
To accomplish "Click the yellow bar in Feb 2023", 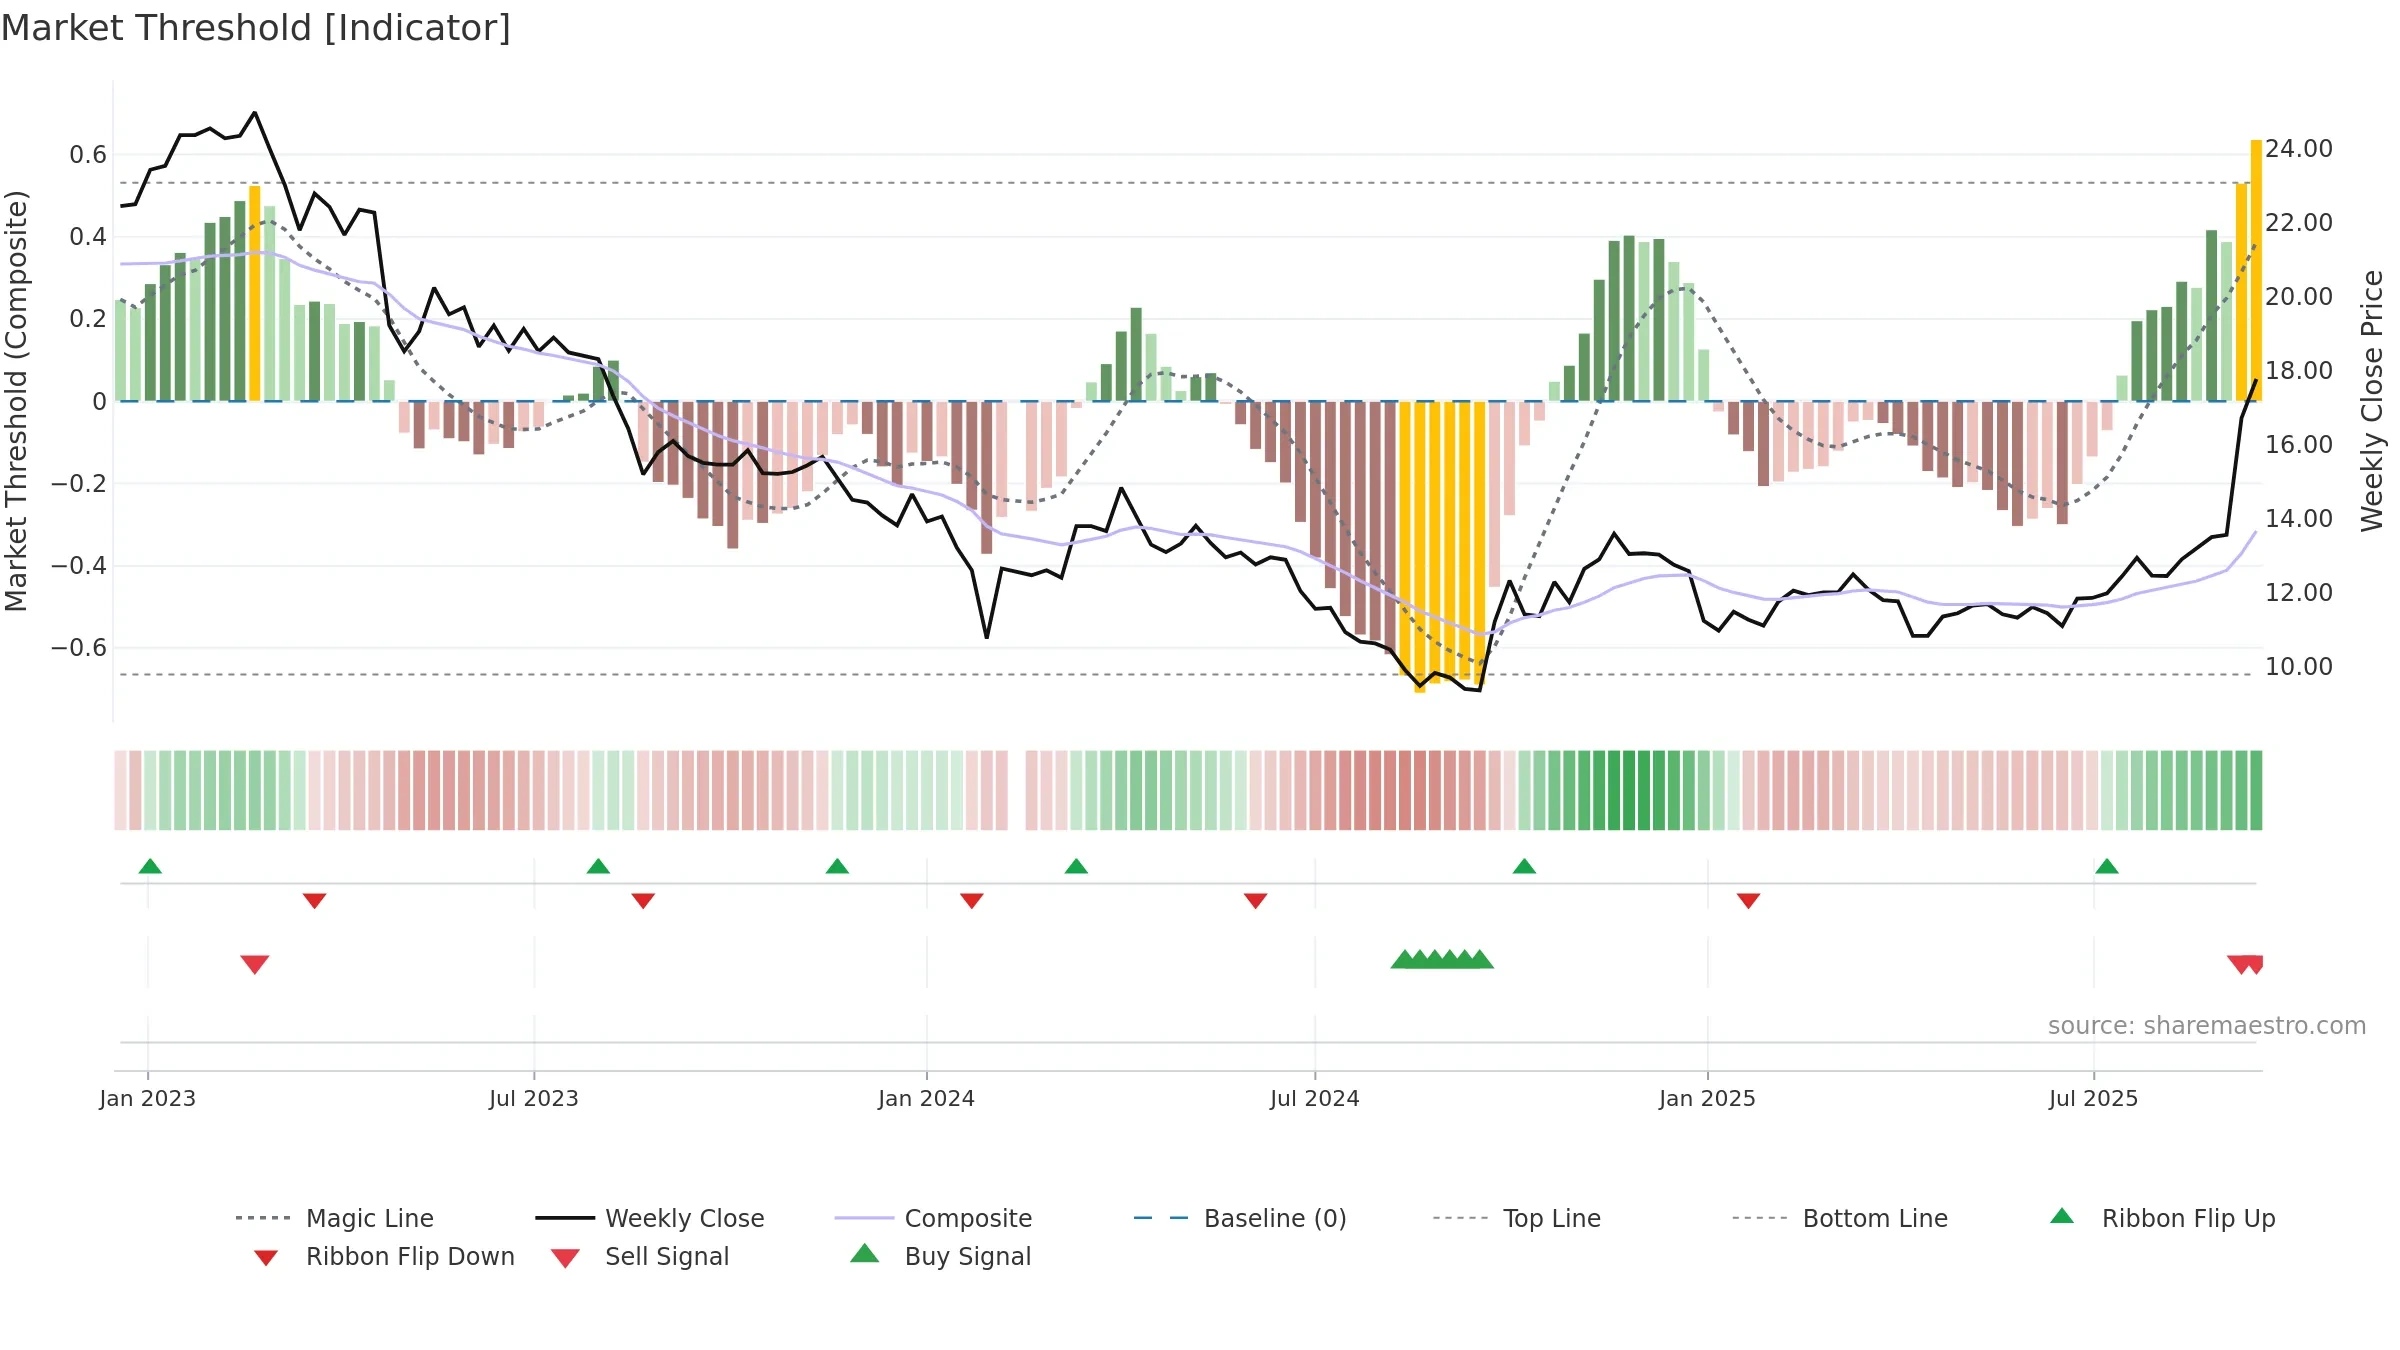I will 255,293.
